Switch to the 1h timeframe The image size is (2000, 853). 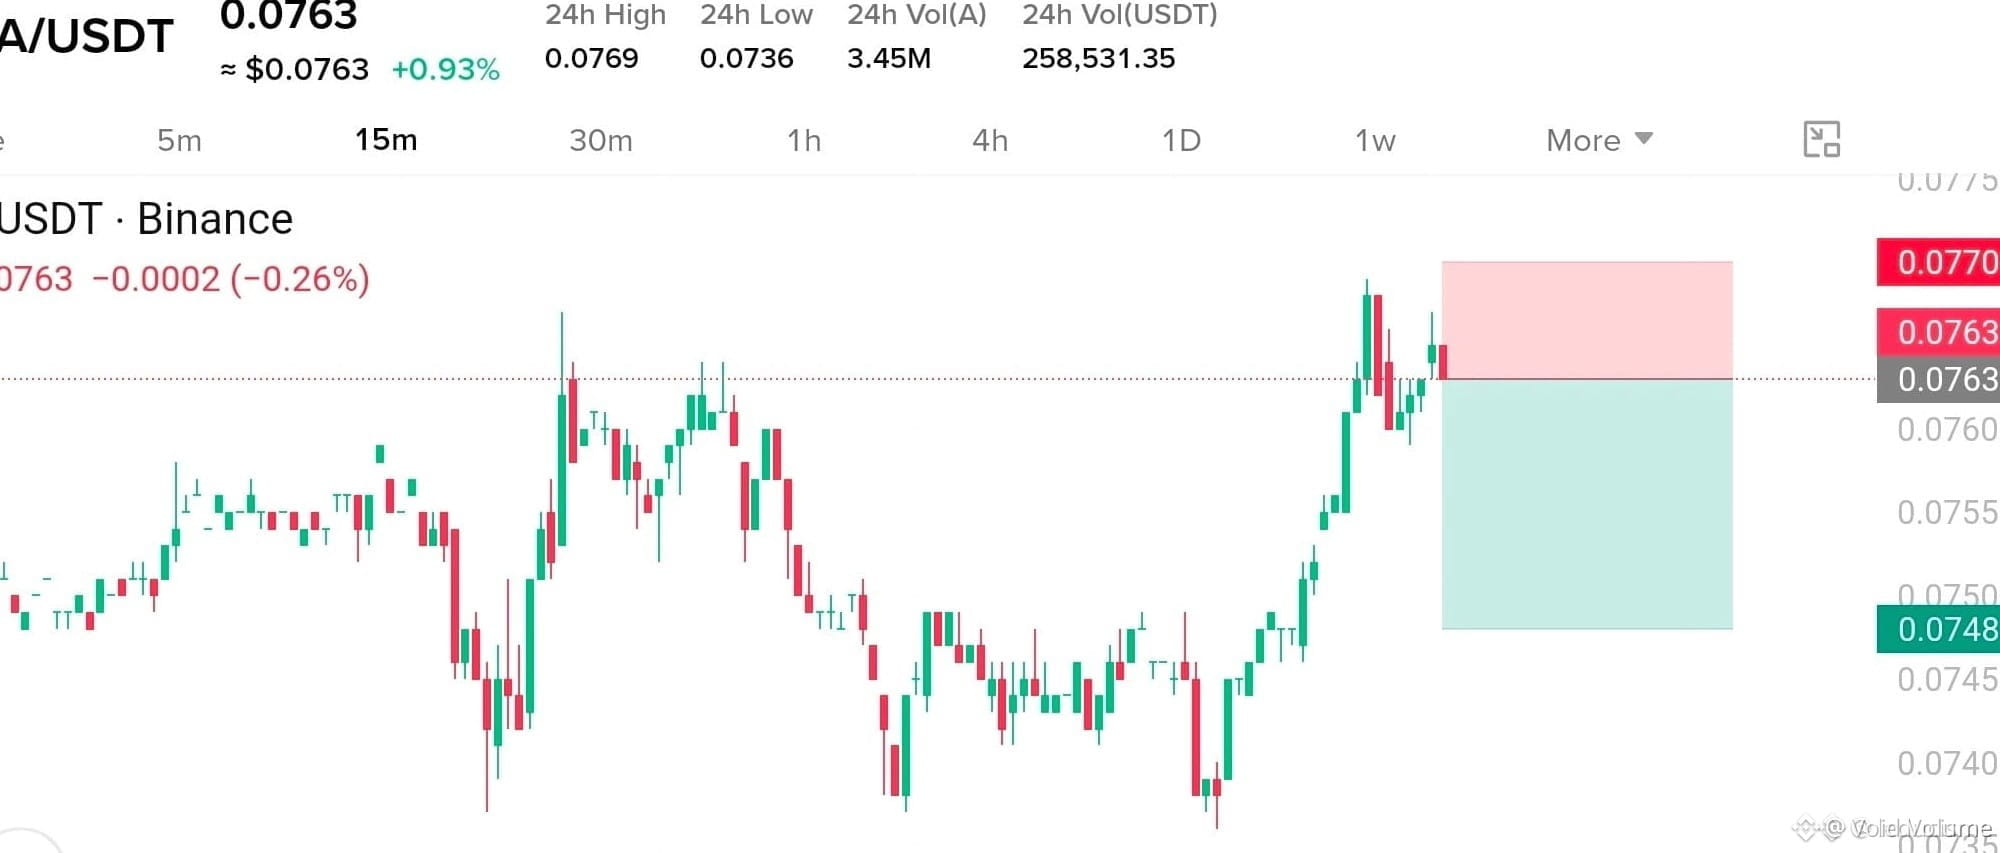[804, 140]
